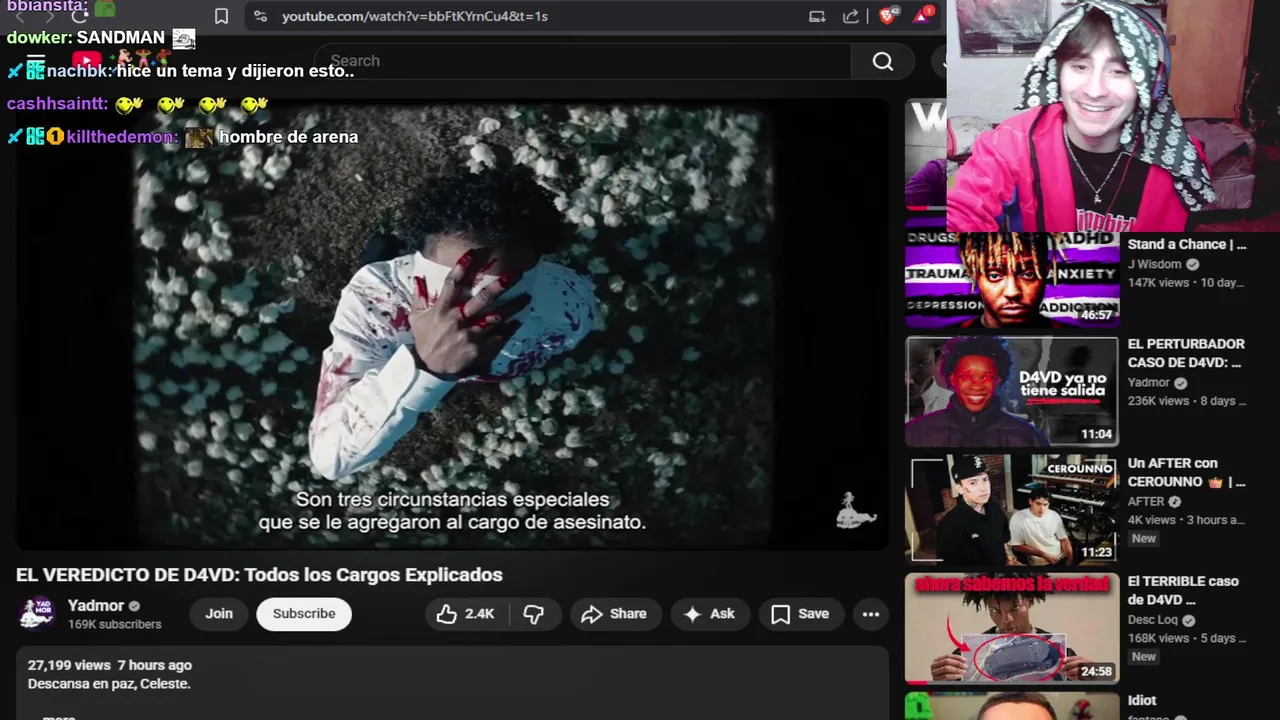Open the D4VD ya no tiene salida thumbnail
1280x720 pixels.
(x=1011, y=391)
